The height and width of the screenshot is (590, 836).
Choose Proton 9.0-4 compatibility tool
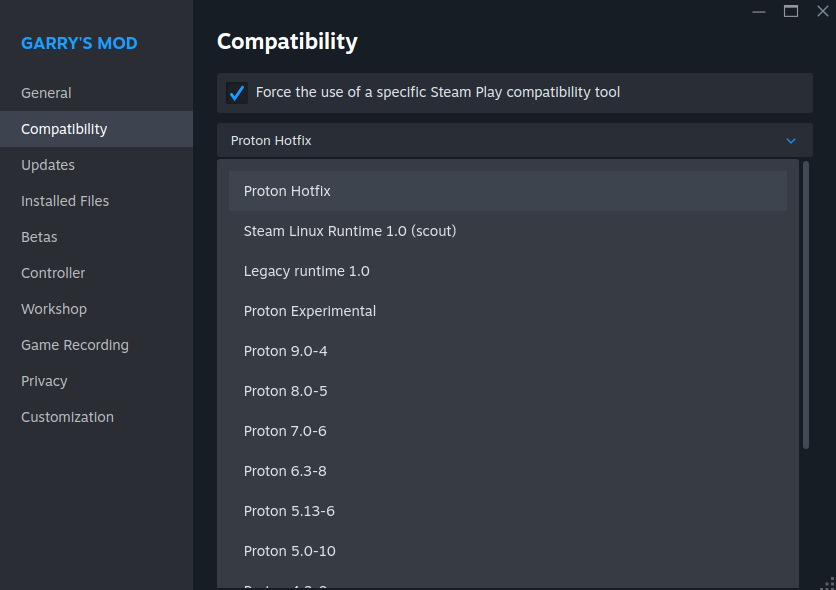point(286,351)
